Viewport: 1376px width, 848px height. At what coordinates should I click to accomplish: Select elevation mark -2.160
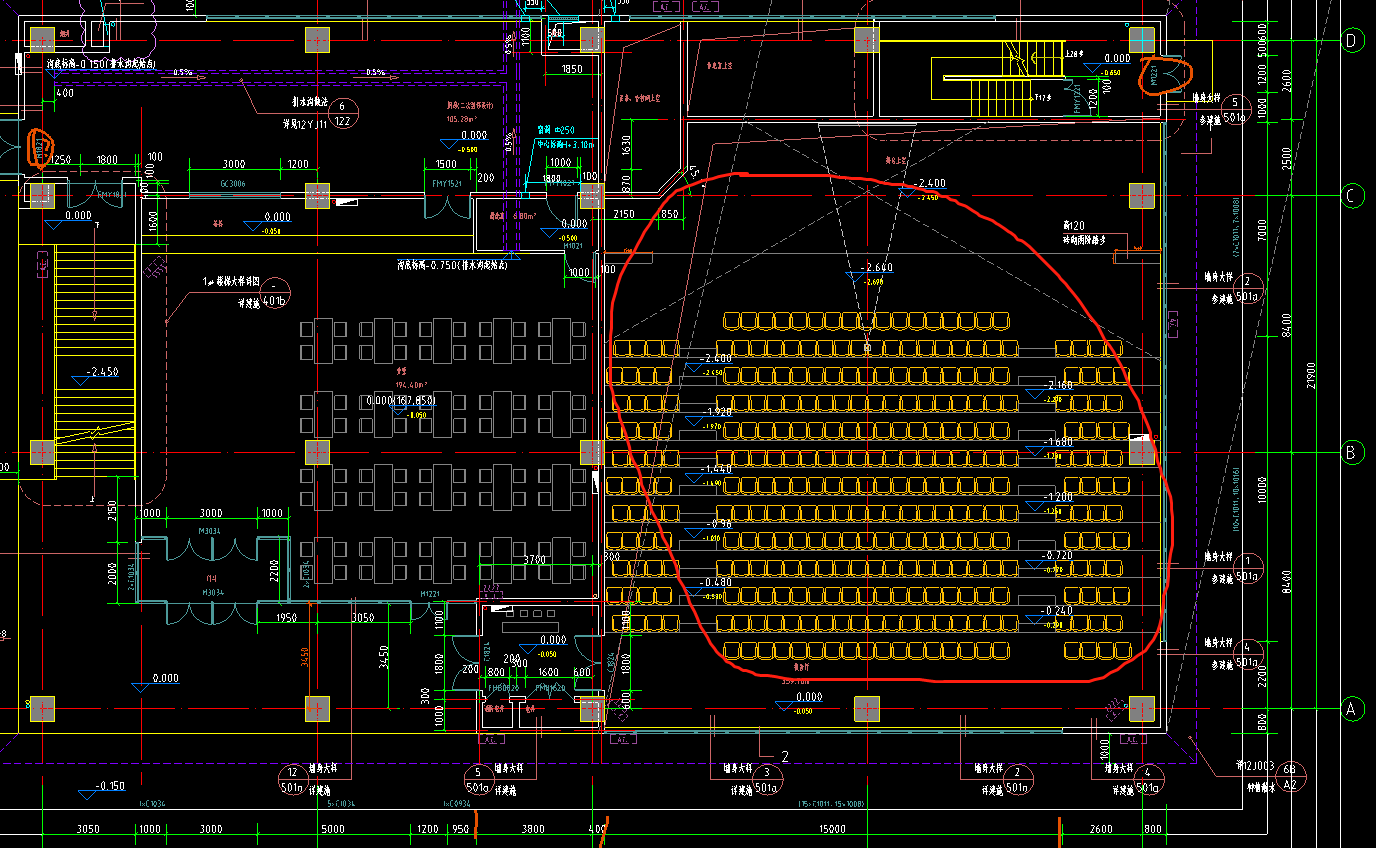click(x=1058, y=385)
